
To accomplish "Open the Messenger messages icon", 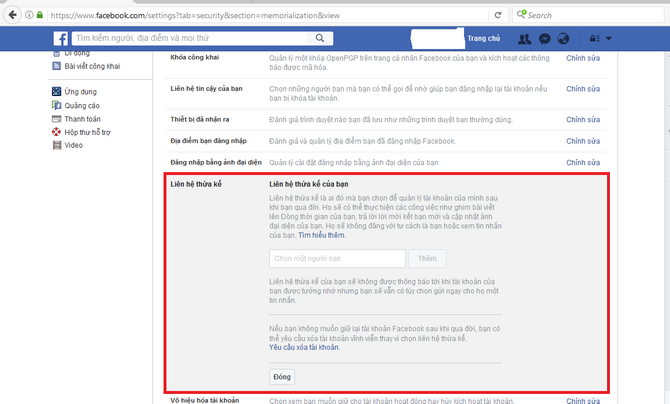I will pyautogui.click(x=544, y=39).
